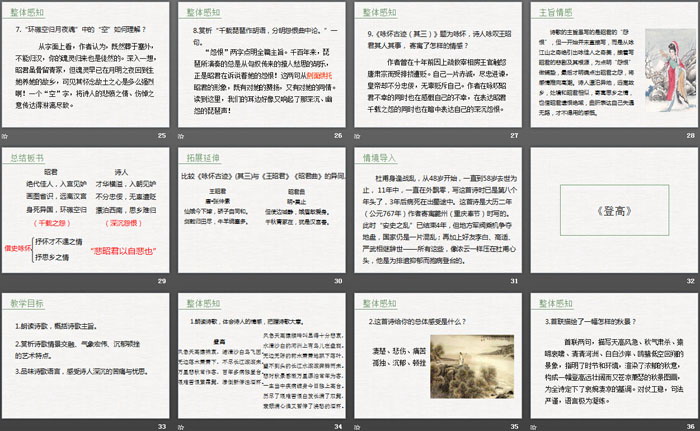700x431 pixels.
Task: Click the animation star icon under slide 25
Action: tap(5, 136)
